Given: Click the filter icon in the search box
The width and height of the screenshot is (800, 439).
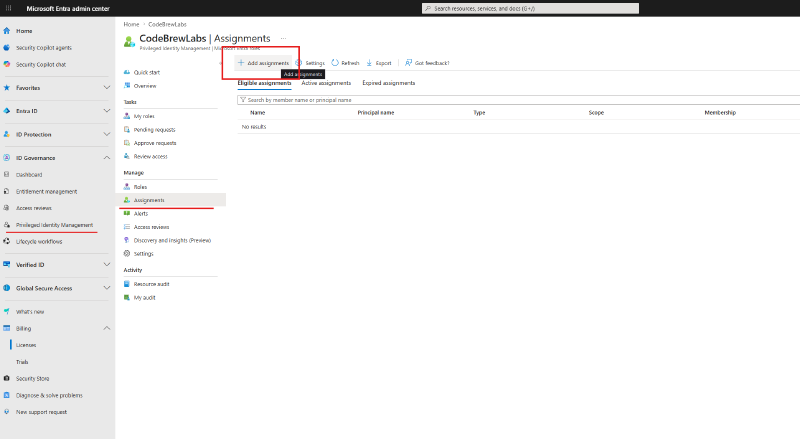Looking at the screenshot, I should coord(243,100).
